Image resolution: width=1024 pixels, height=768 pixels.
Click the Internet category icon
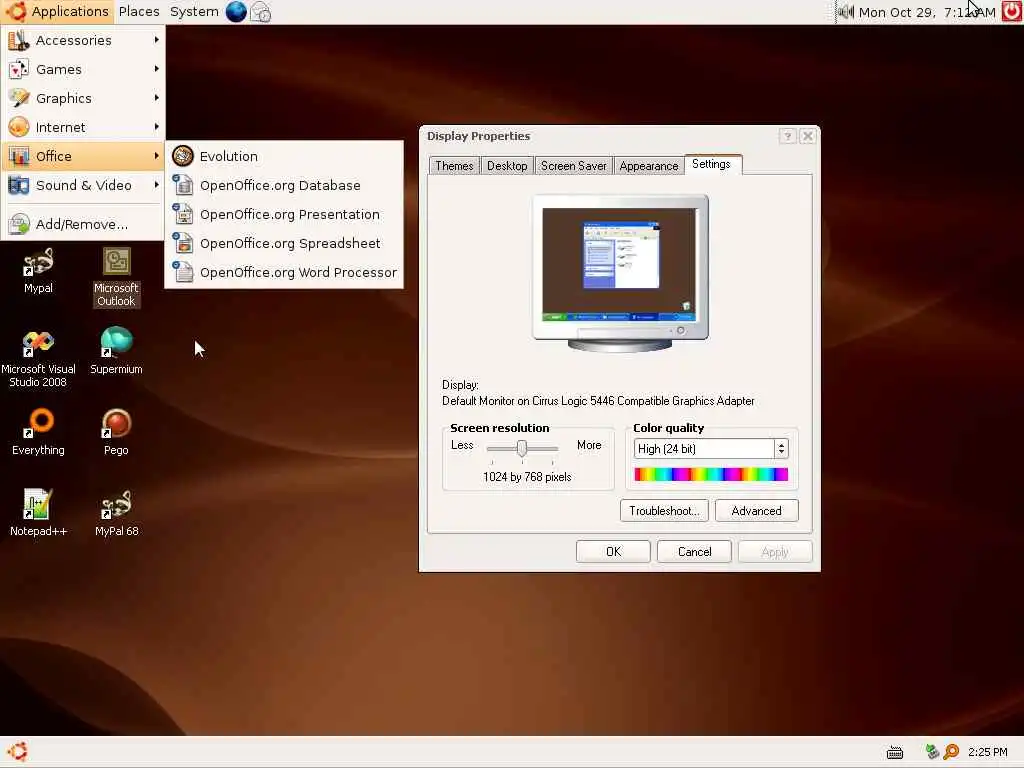coord(18,127)
